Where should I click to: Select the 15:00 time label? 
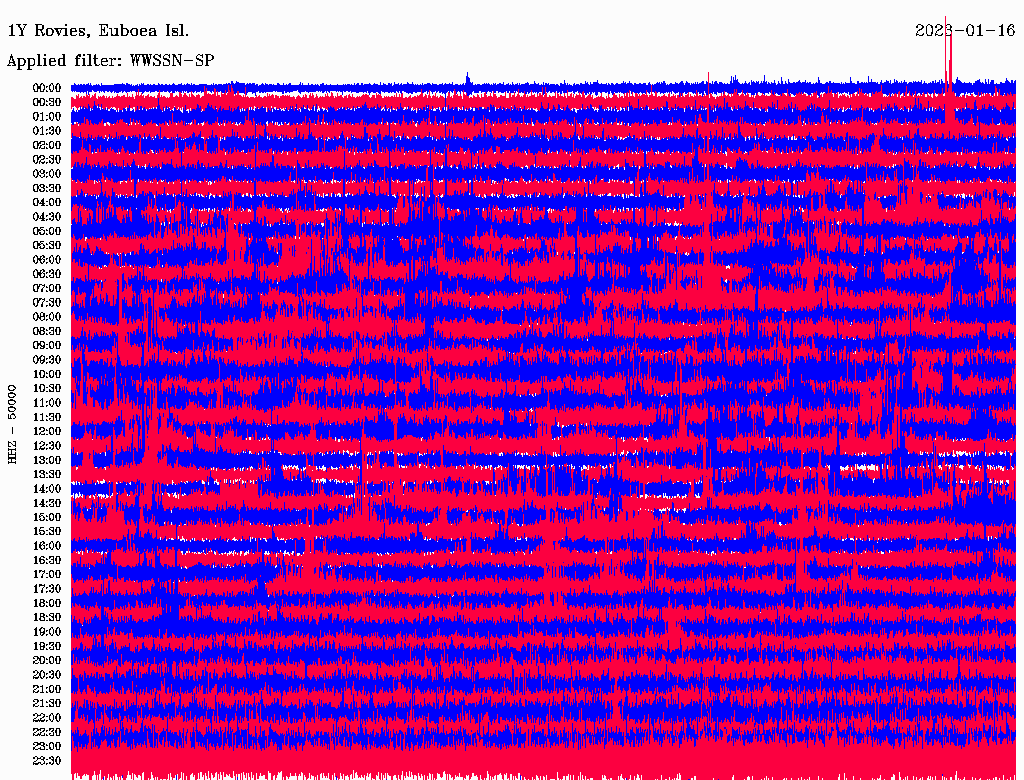(x=47, y=517)
